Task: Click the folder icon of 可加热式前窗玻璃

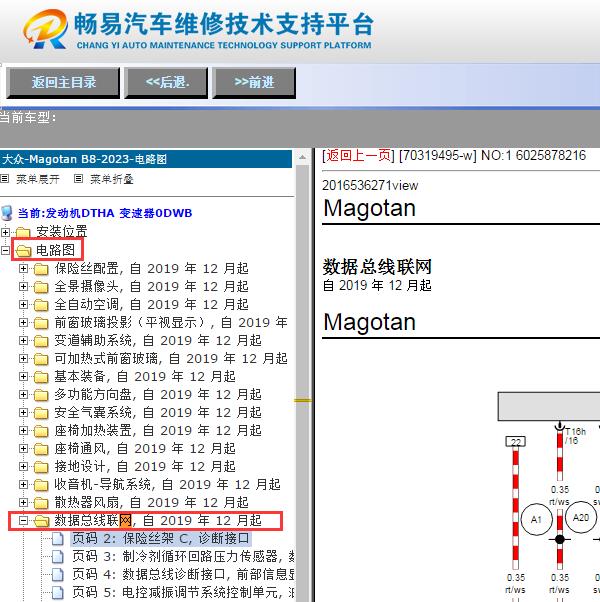Action: (41, 359)
